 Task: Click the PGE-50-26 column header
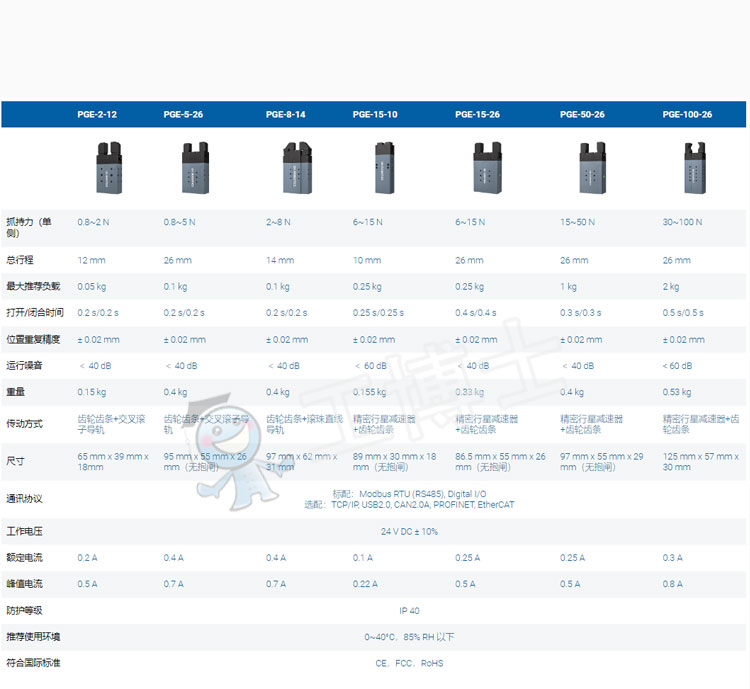[582, 115]
